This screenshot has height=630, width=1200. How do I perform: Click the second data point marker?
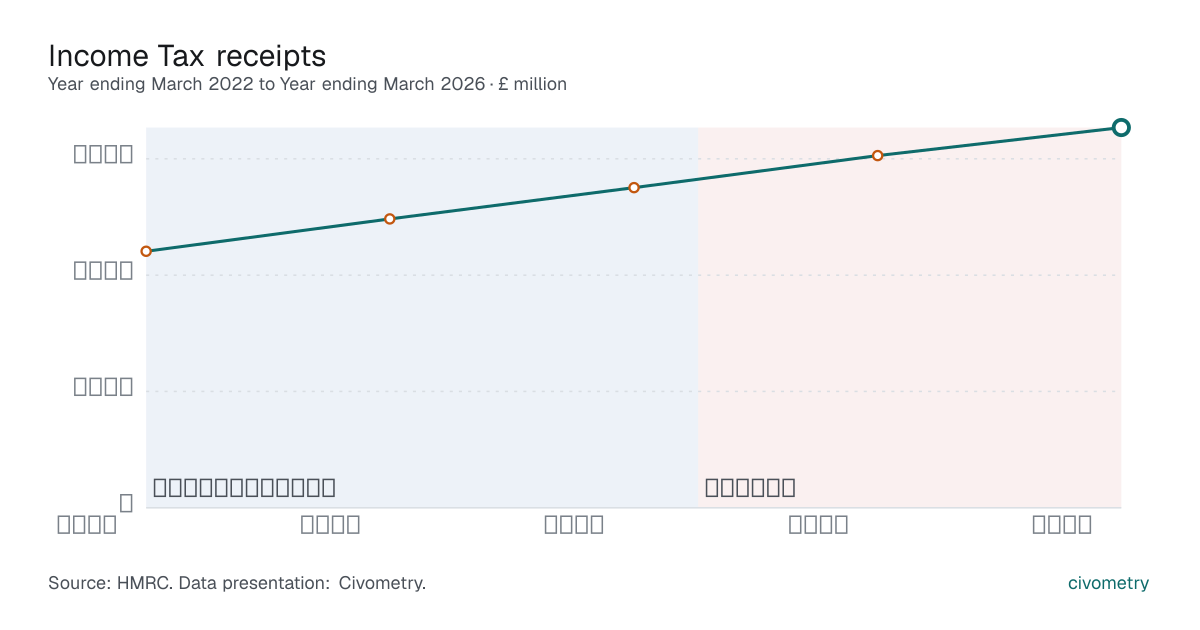tap(390, 219)
